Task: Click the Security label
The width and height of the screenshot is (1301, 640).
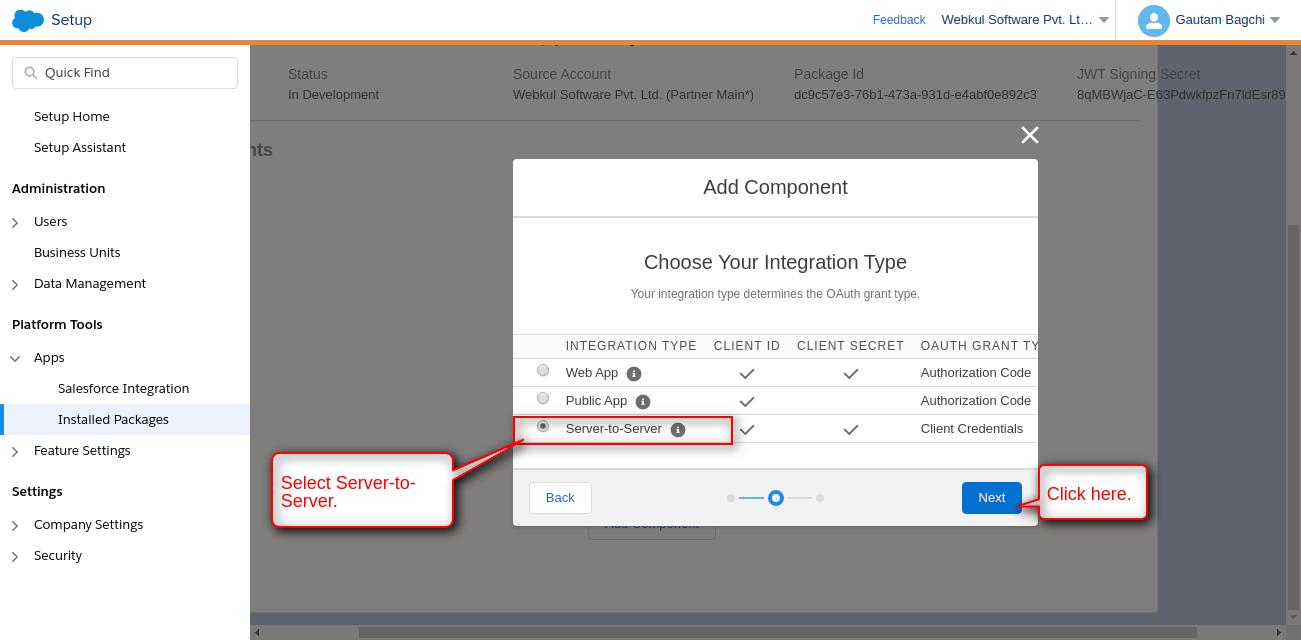Action: coord(58,555)
